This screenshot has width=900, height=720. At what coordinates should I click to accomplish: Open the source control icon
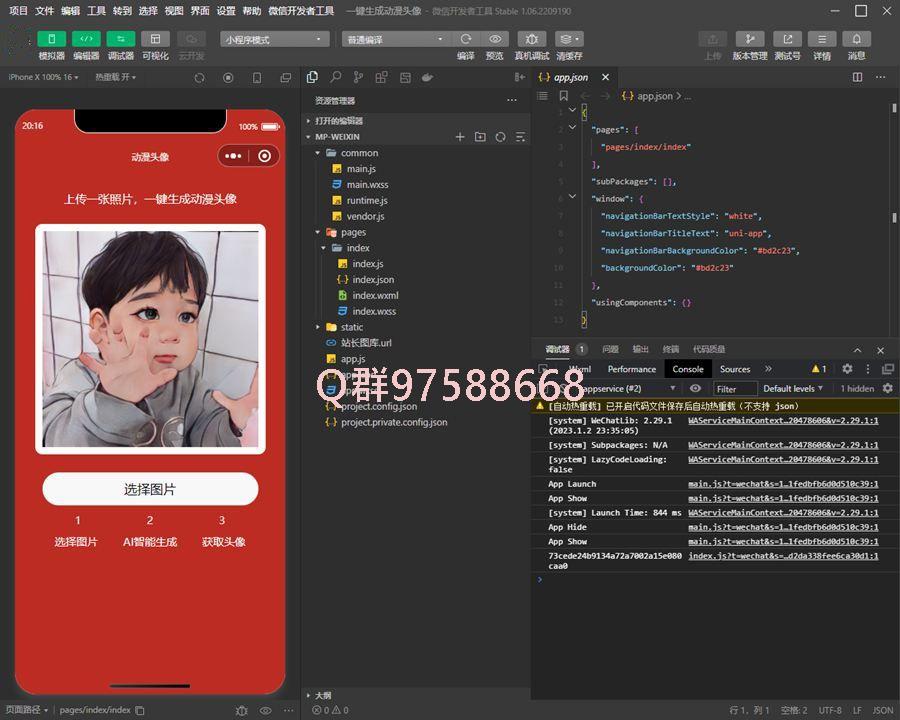358,77
